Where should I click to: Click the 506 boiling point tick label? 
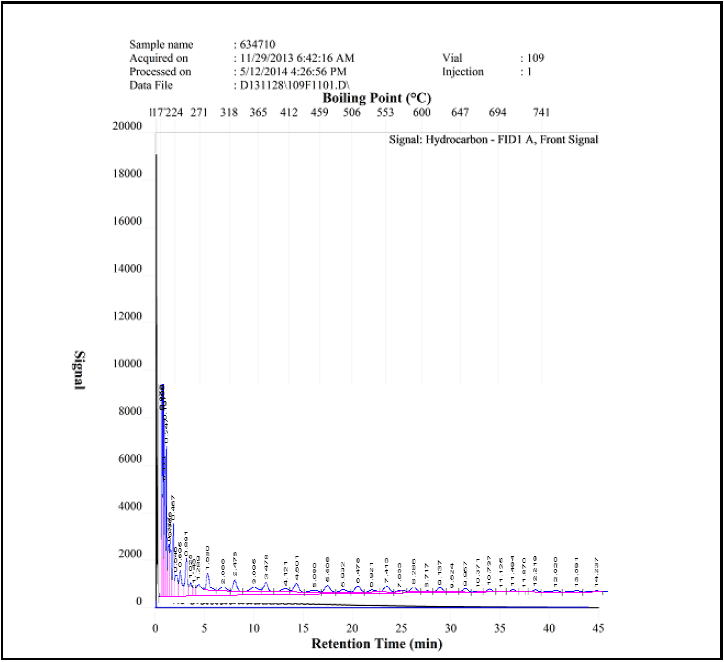pos(351,112)
